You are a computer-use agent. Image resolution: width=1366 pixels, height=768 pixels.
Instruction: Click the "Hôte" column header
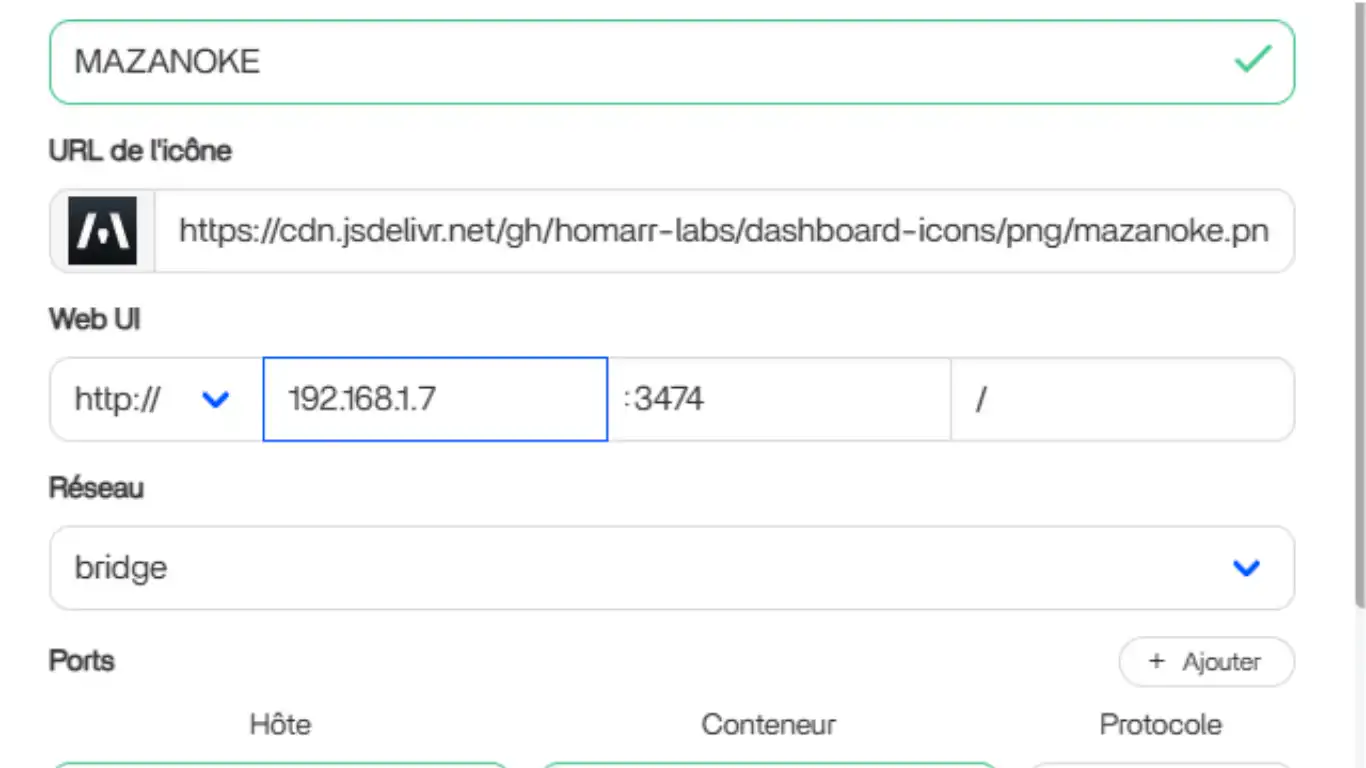point(280,724)
